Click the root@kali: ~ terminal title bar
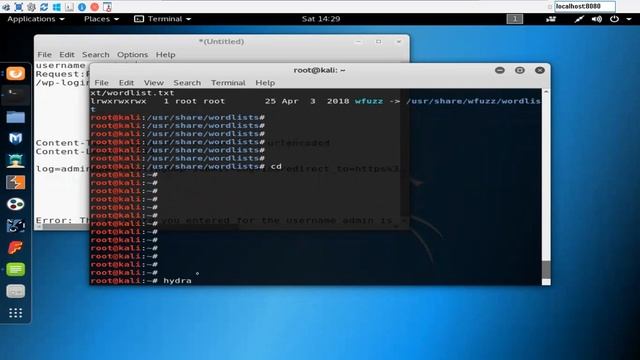The width and height of the screenshot is (640, 360). coord(320,70)
